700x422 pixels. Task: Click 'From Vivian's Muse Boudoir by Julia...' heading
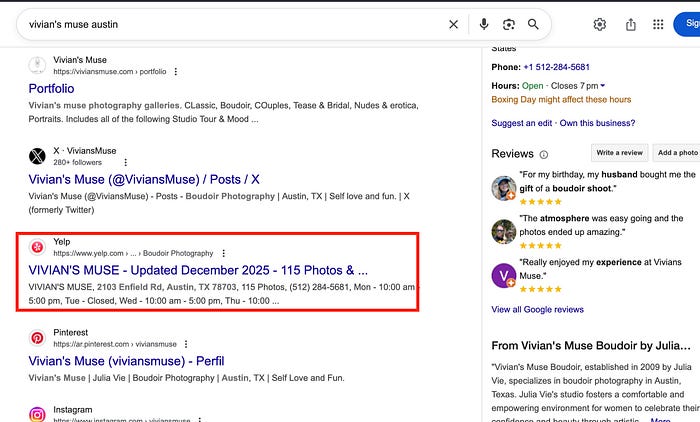[591, 346]
